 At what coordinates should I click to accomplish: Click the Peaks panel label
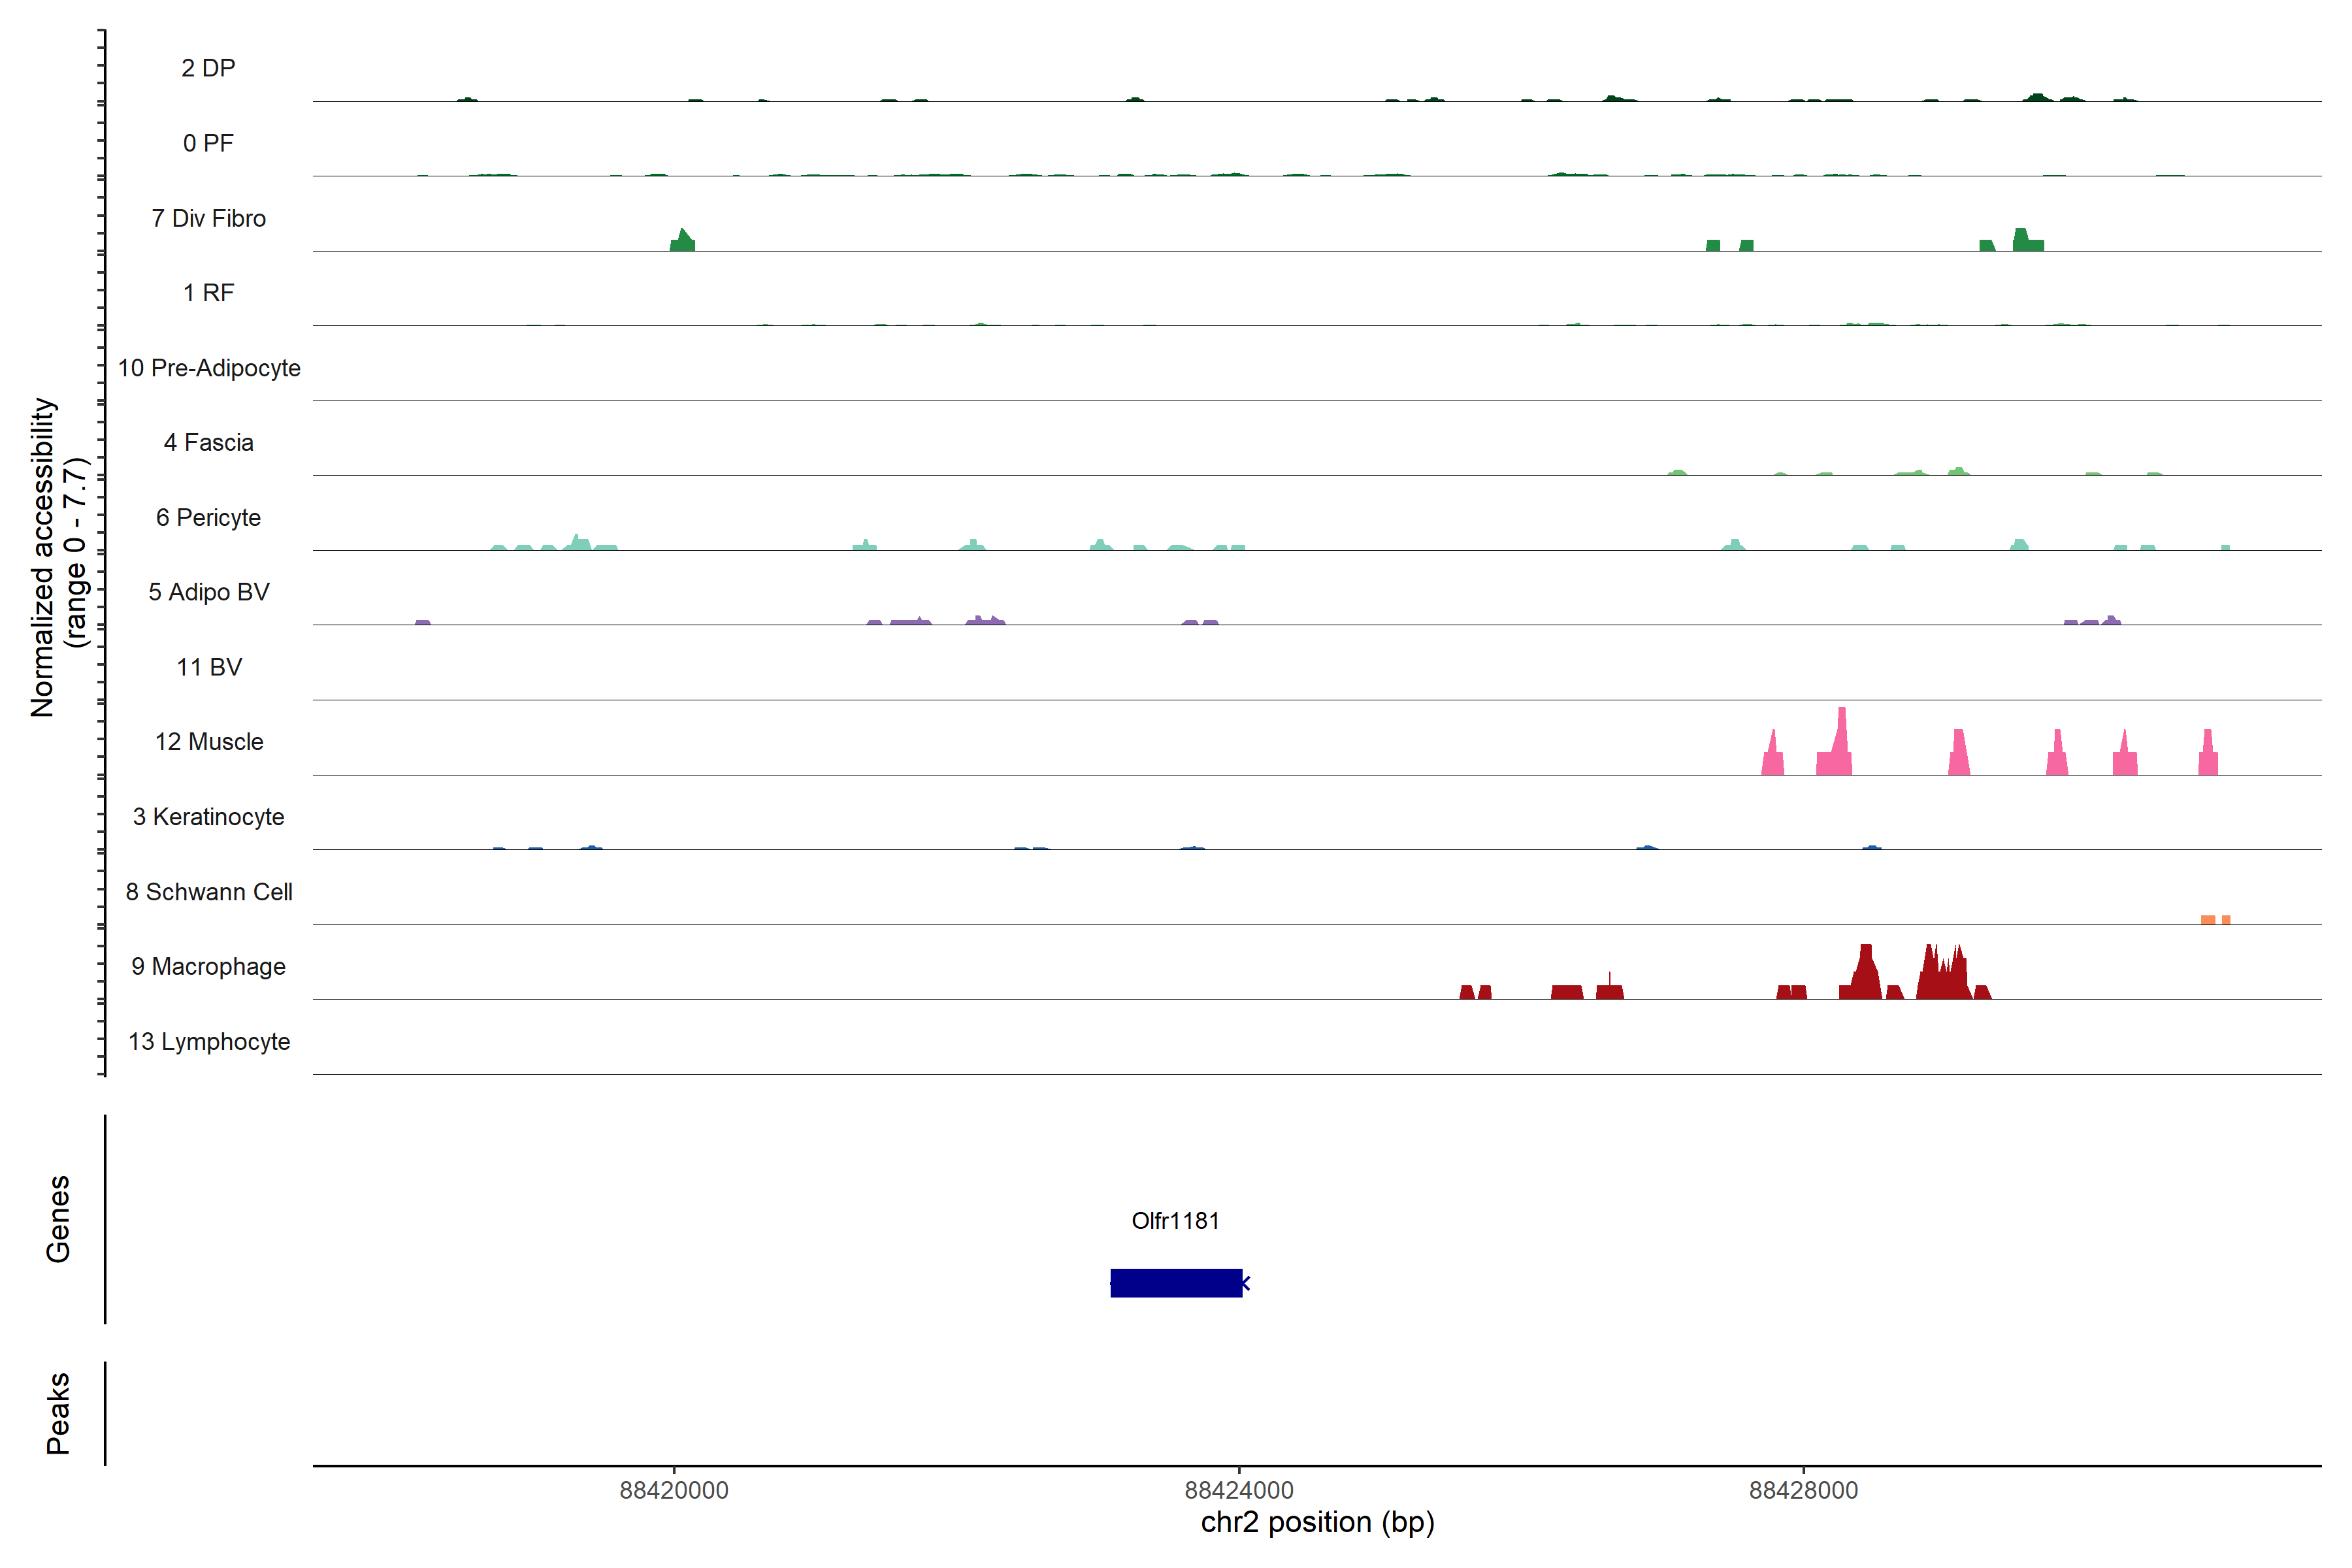pyautogui.click(x=58, y=1413)
